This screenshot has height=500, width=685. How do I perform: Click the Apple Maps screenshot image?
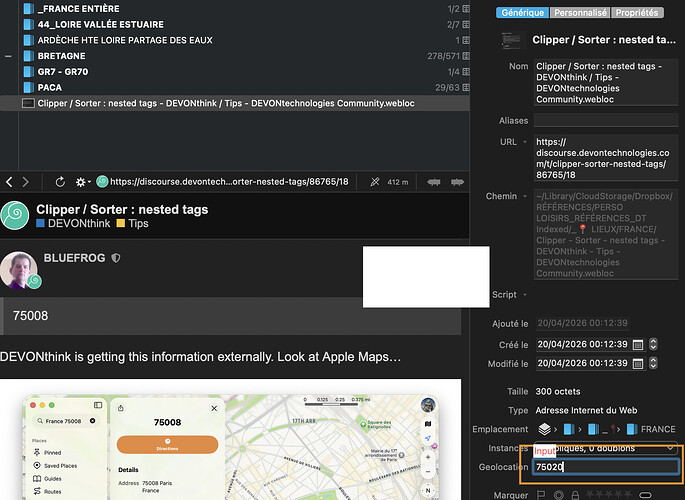click(231, 439)
